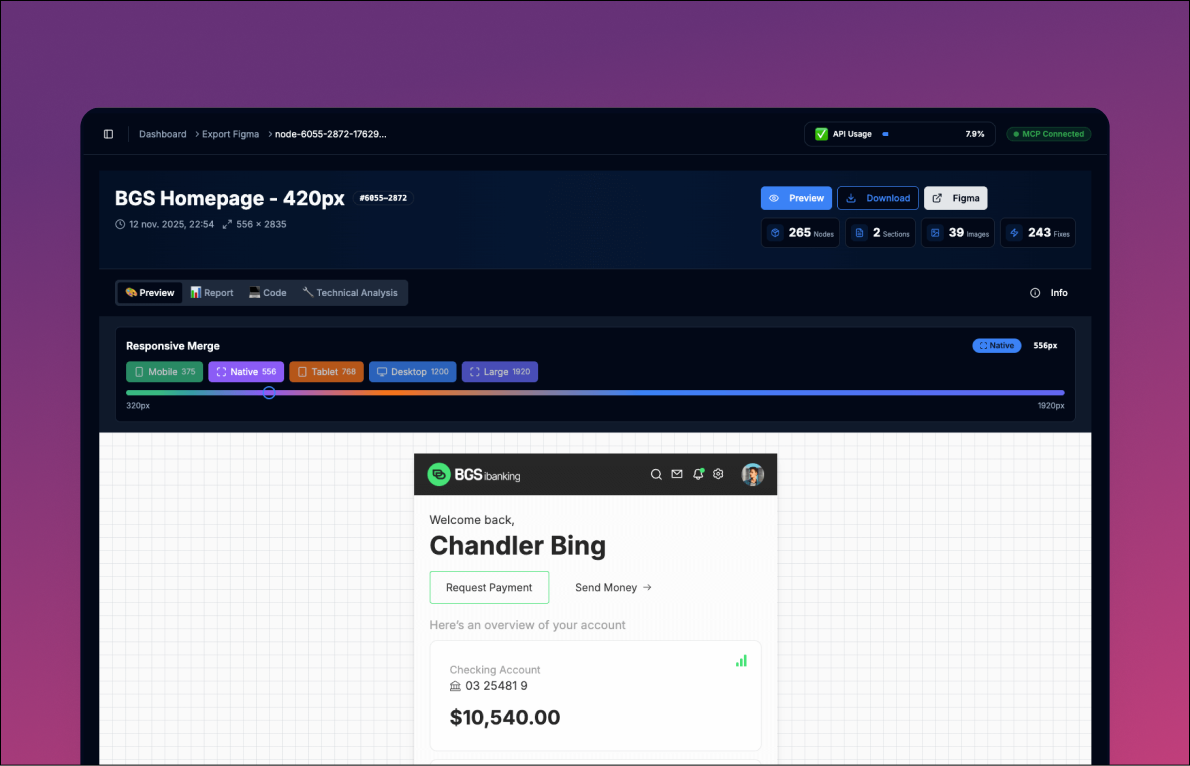Click the bank icon by account number
Image resolution: width=1190 pixels, height=766 pixels.
point(455,686)
